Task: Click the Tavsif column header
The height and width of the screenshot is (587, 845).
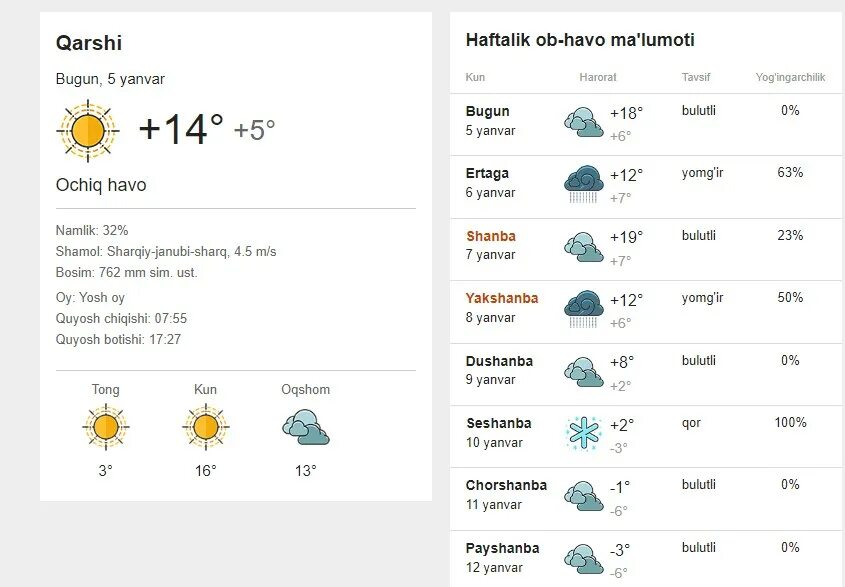Action: tap(696, 77)
